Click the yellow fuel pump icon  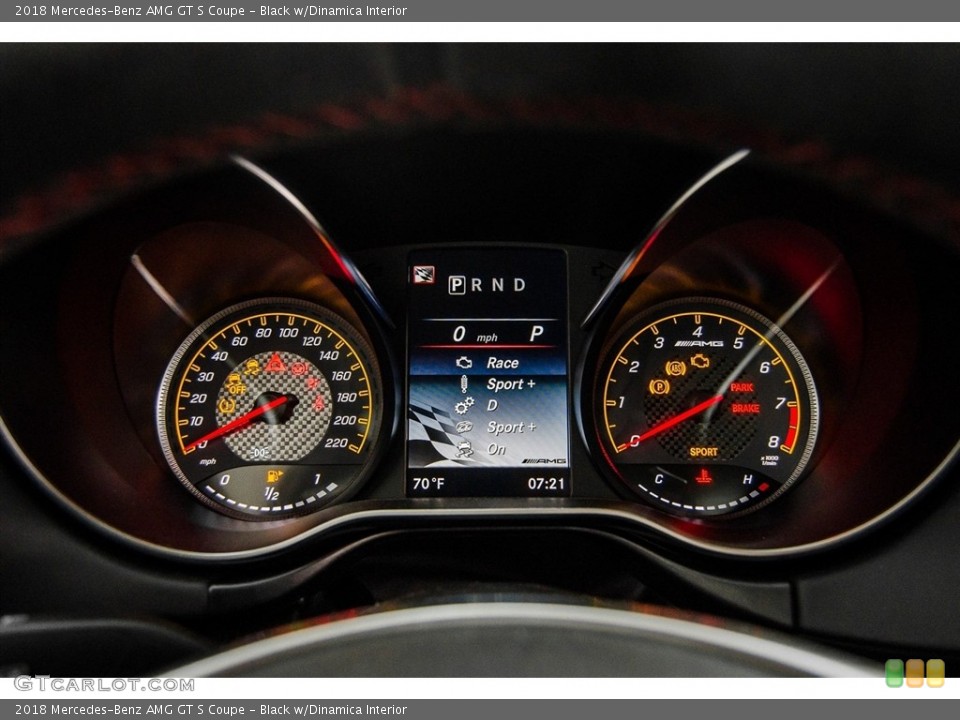click(x=274, y=476)
